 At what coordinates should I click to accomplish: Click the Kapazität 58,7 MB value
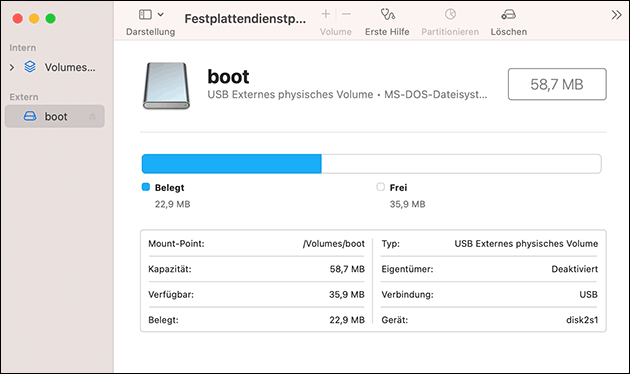click(347, 269)
